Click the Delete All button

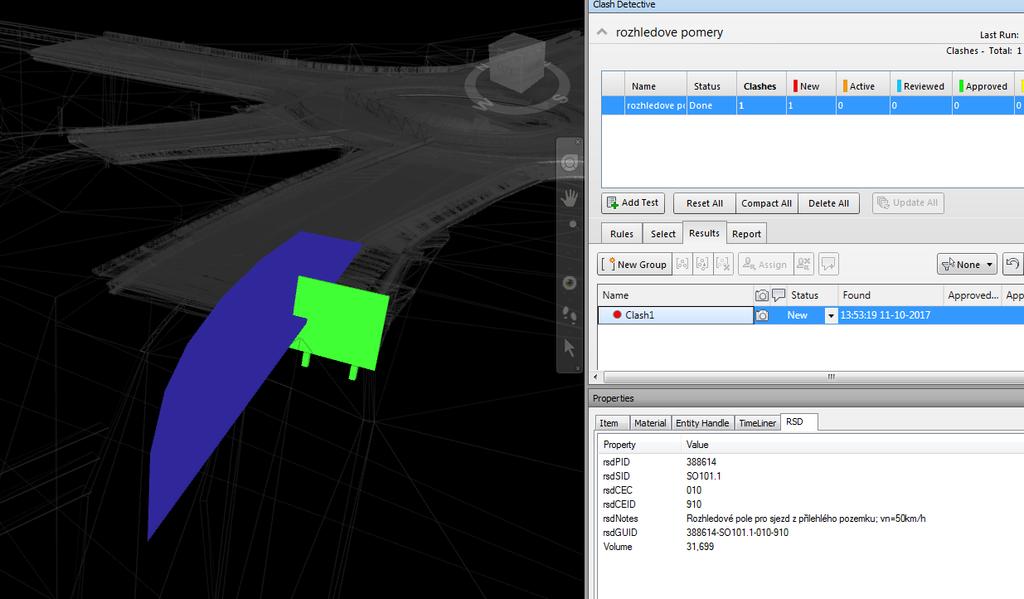tap(829, 203)
